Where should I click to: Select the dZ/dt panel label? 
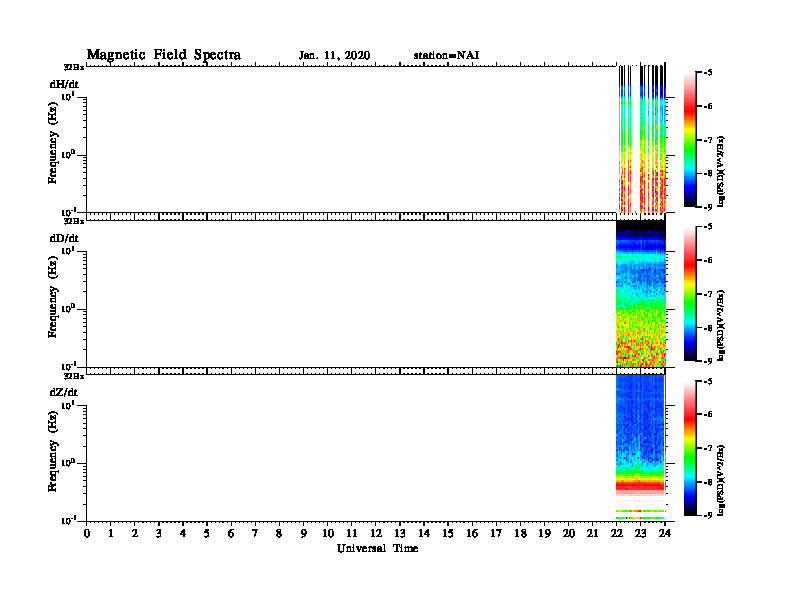[64, 392]
